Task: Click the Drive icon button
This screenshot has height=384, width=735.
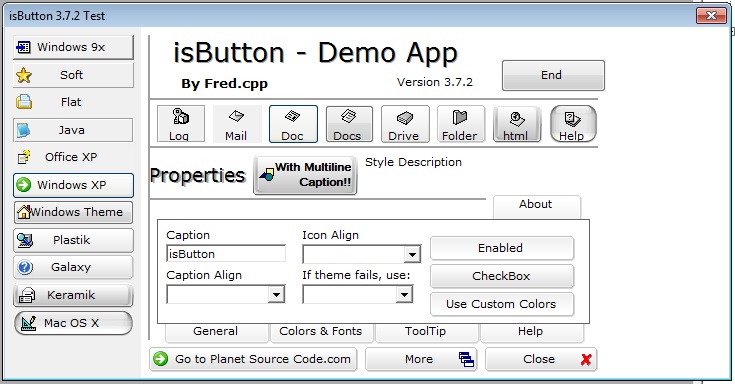Action: coord(405,124)
